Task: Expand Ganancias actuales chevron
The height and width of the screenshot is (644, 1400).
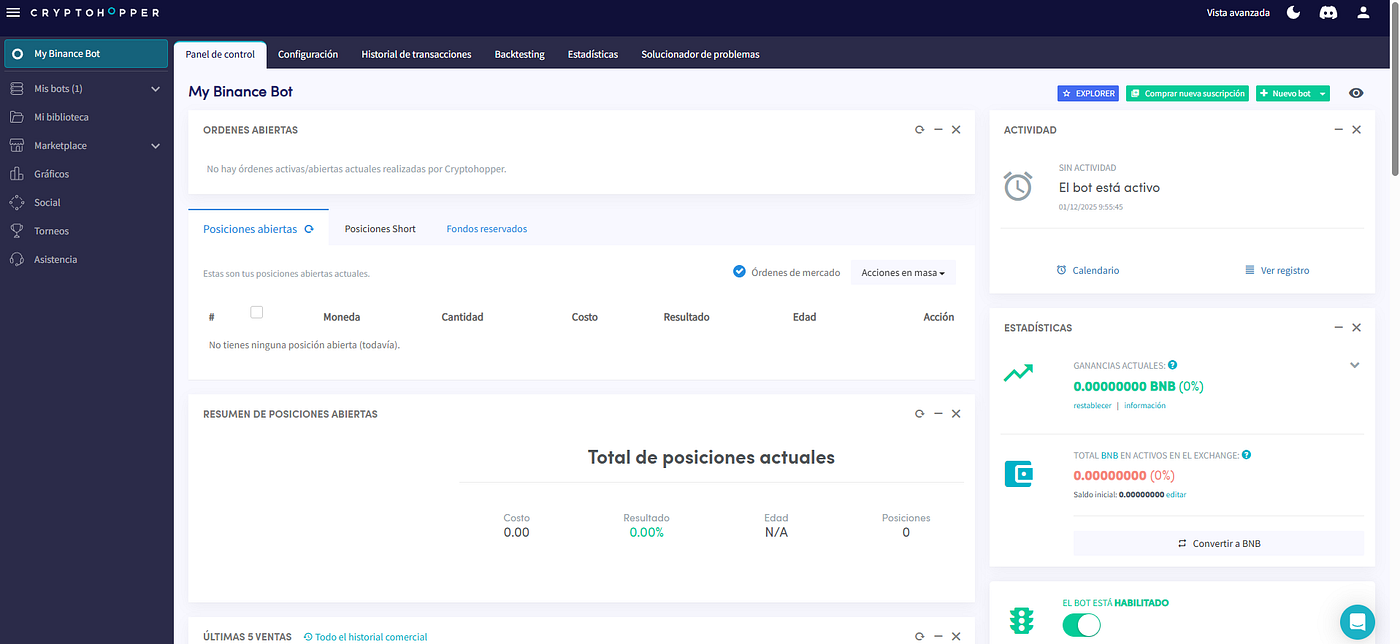Action: (1355, 365)
